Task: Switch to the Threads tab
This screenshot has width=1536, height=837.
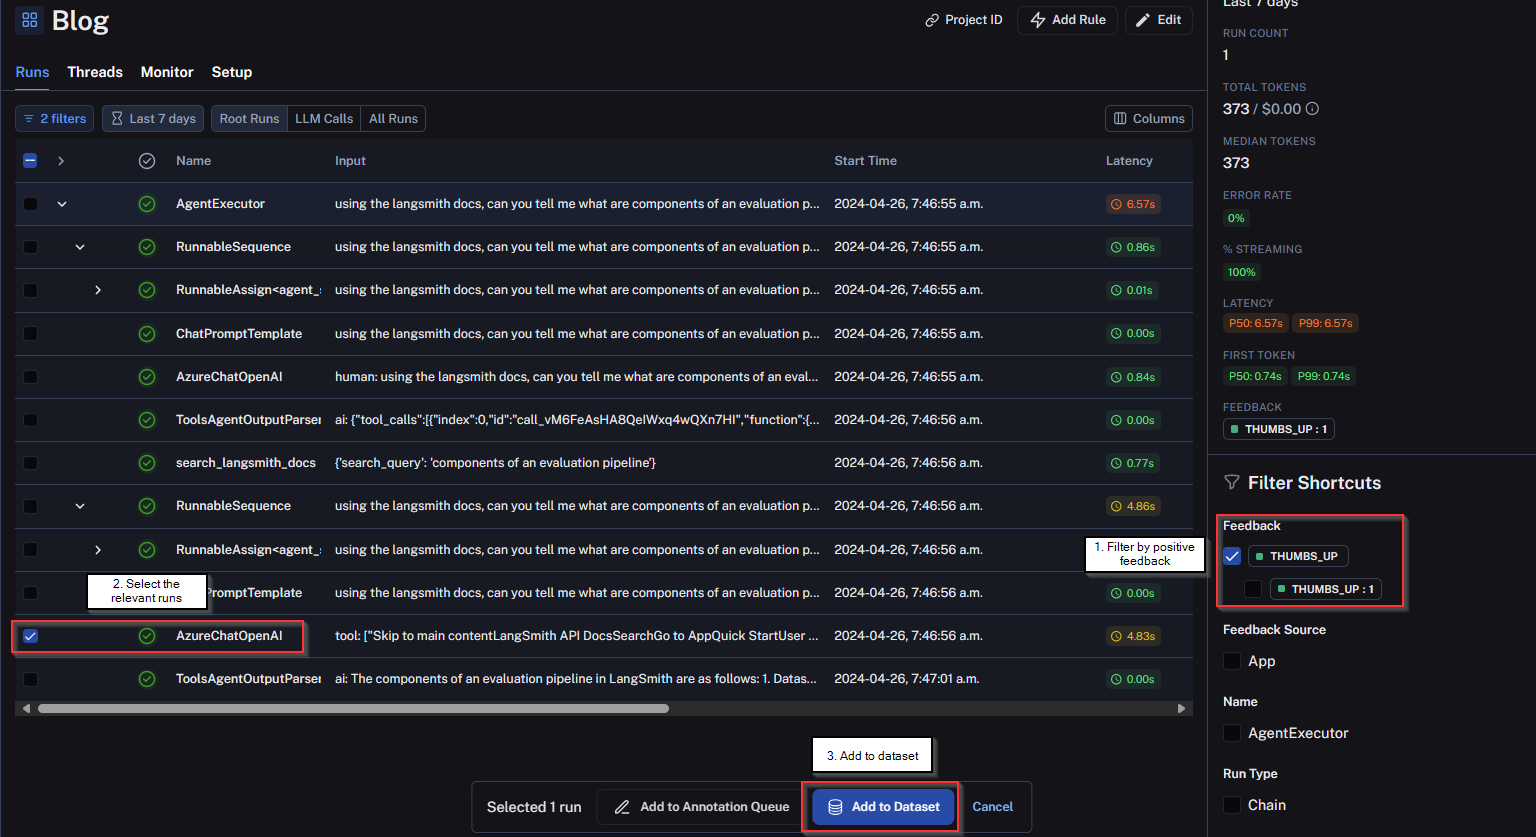Action: pos(95,72)
